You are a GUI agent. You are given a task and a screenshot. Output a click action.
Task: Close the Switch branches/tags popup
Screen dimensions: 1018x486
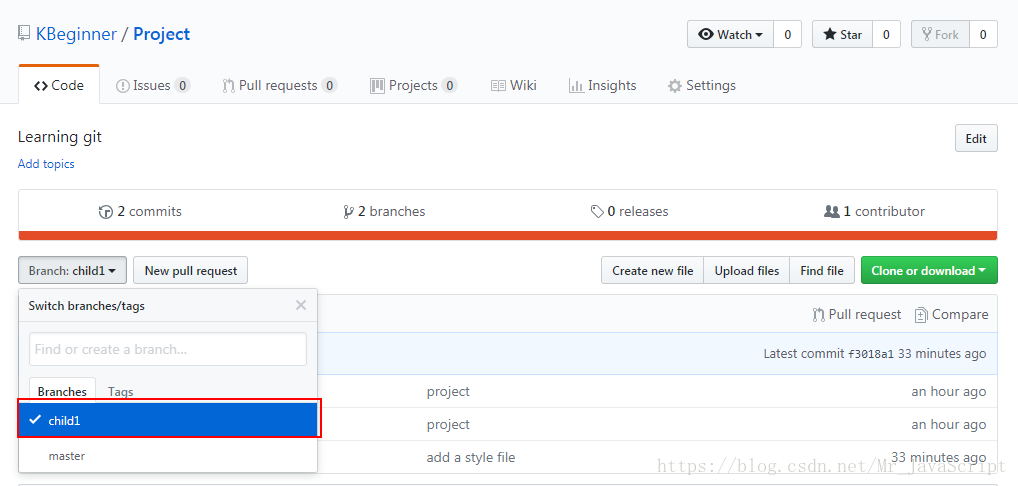pyautogui.click(x=301, y=305)
